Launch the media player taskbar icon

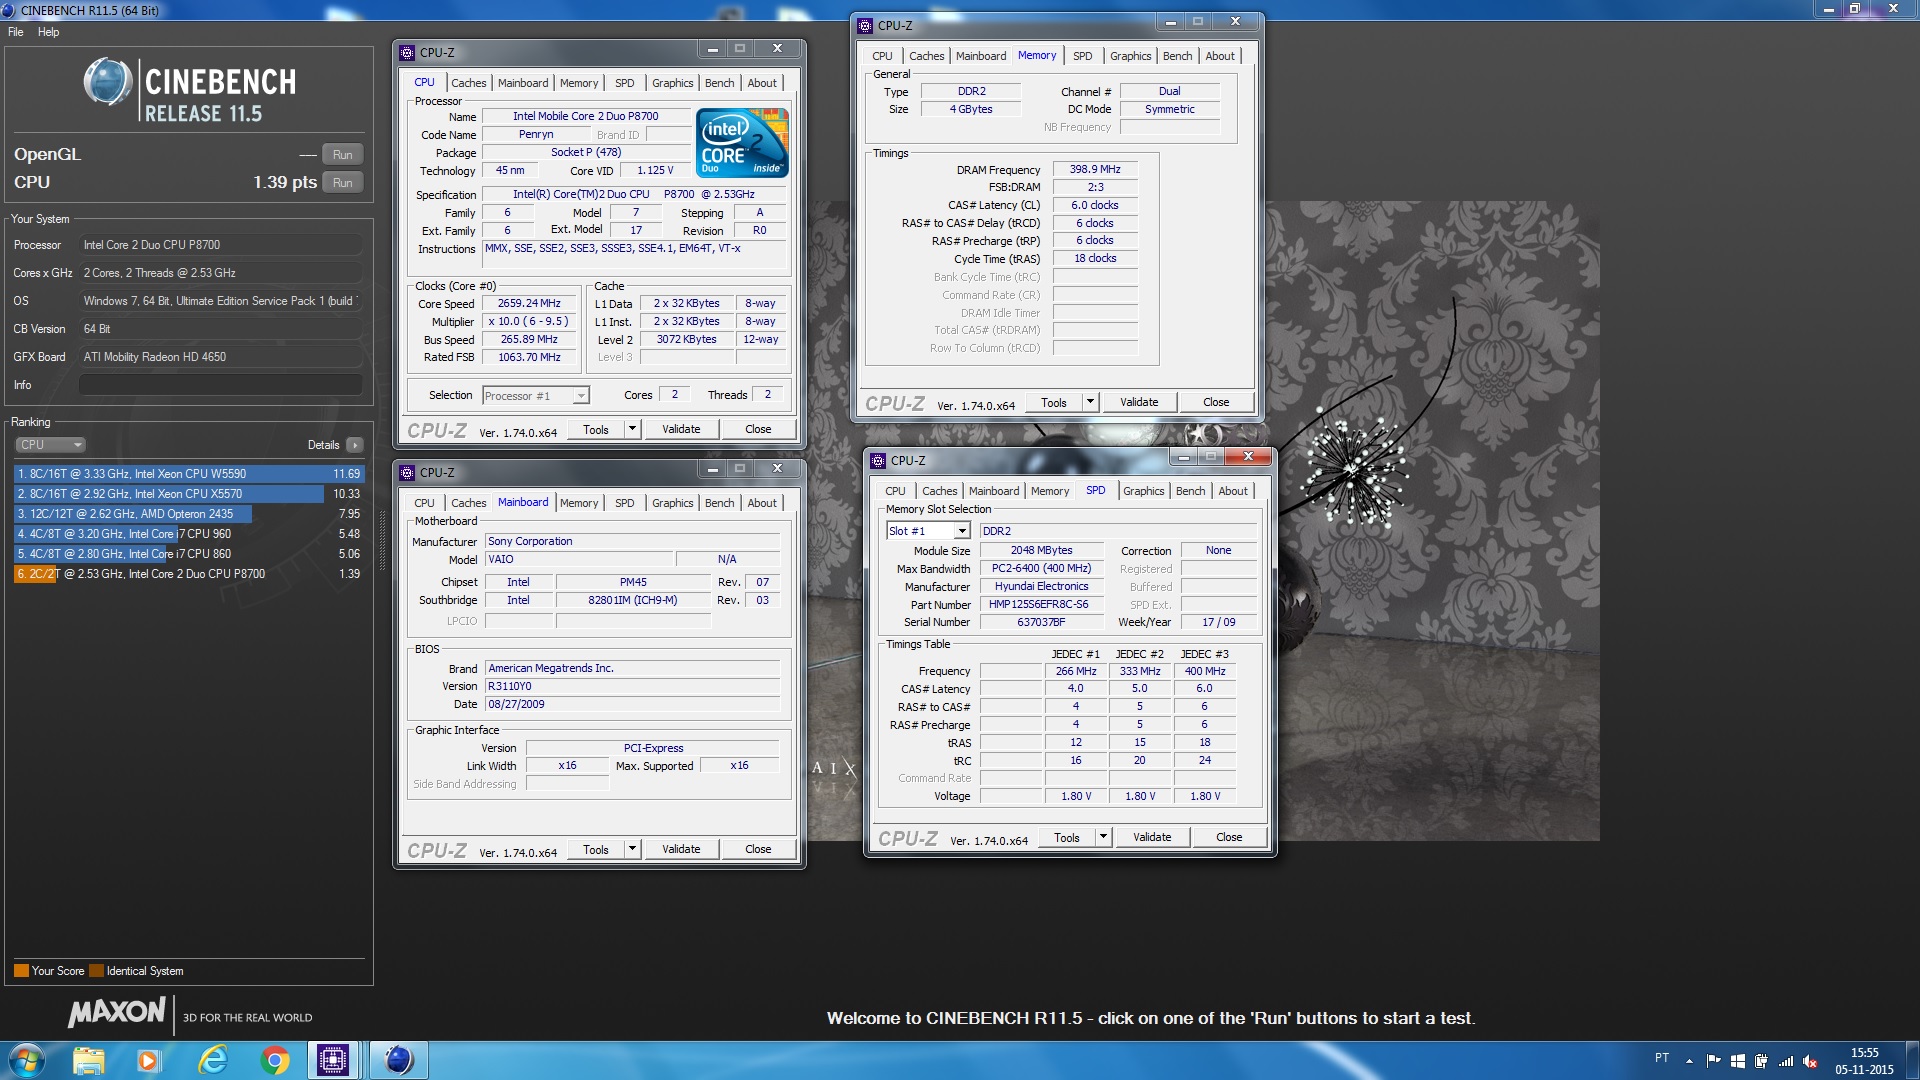click(149, 1060)
